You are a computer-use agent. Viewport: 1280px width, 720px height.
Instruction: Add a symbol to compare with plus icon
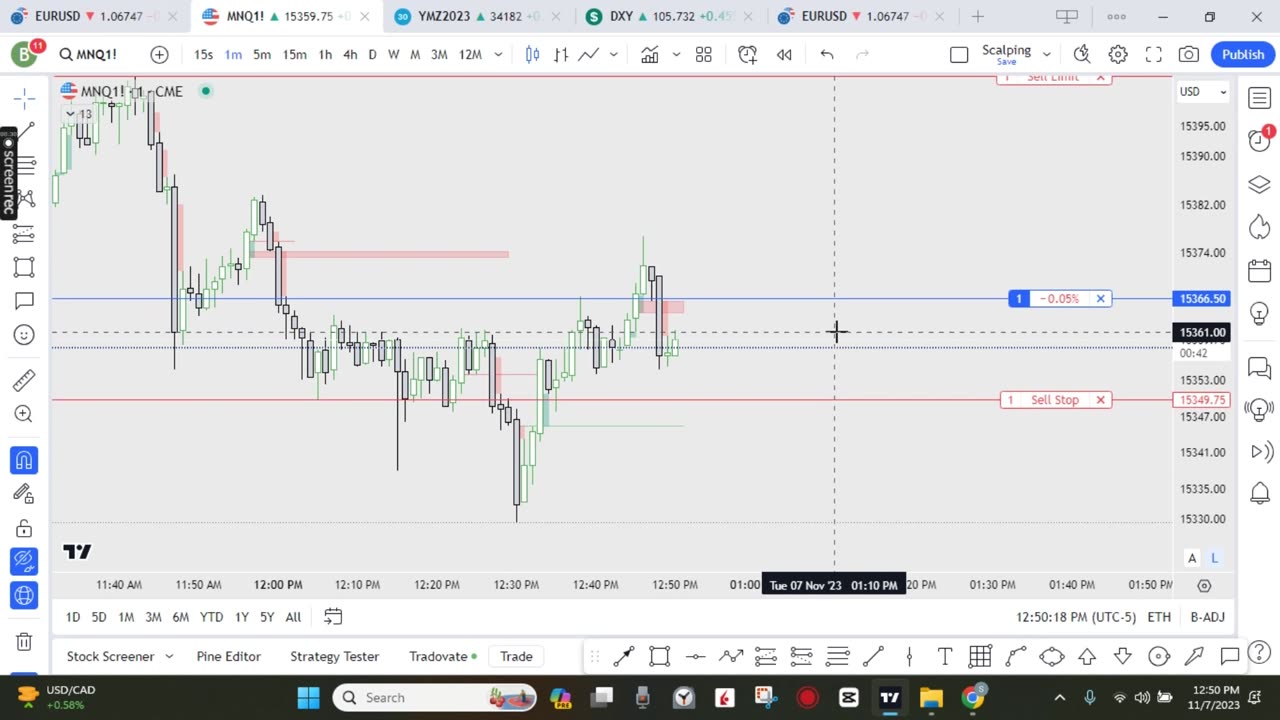[159, 55]
